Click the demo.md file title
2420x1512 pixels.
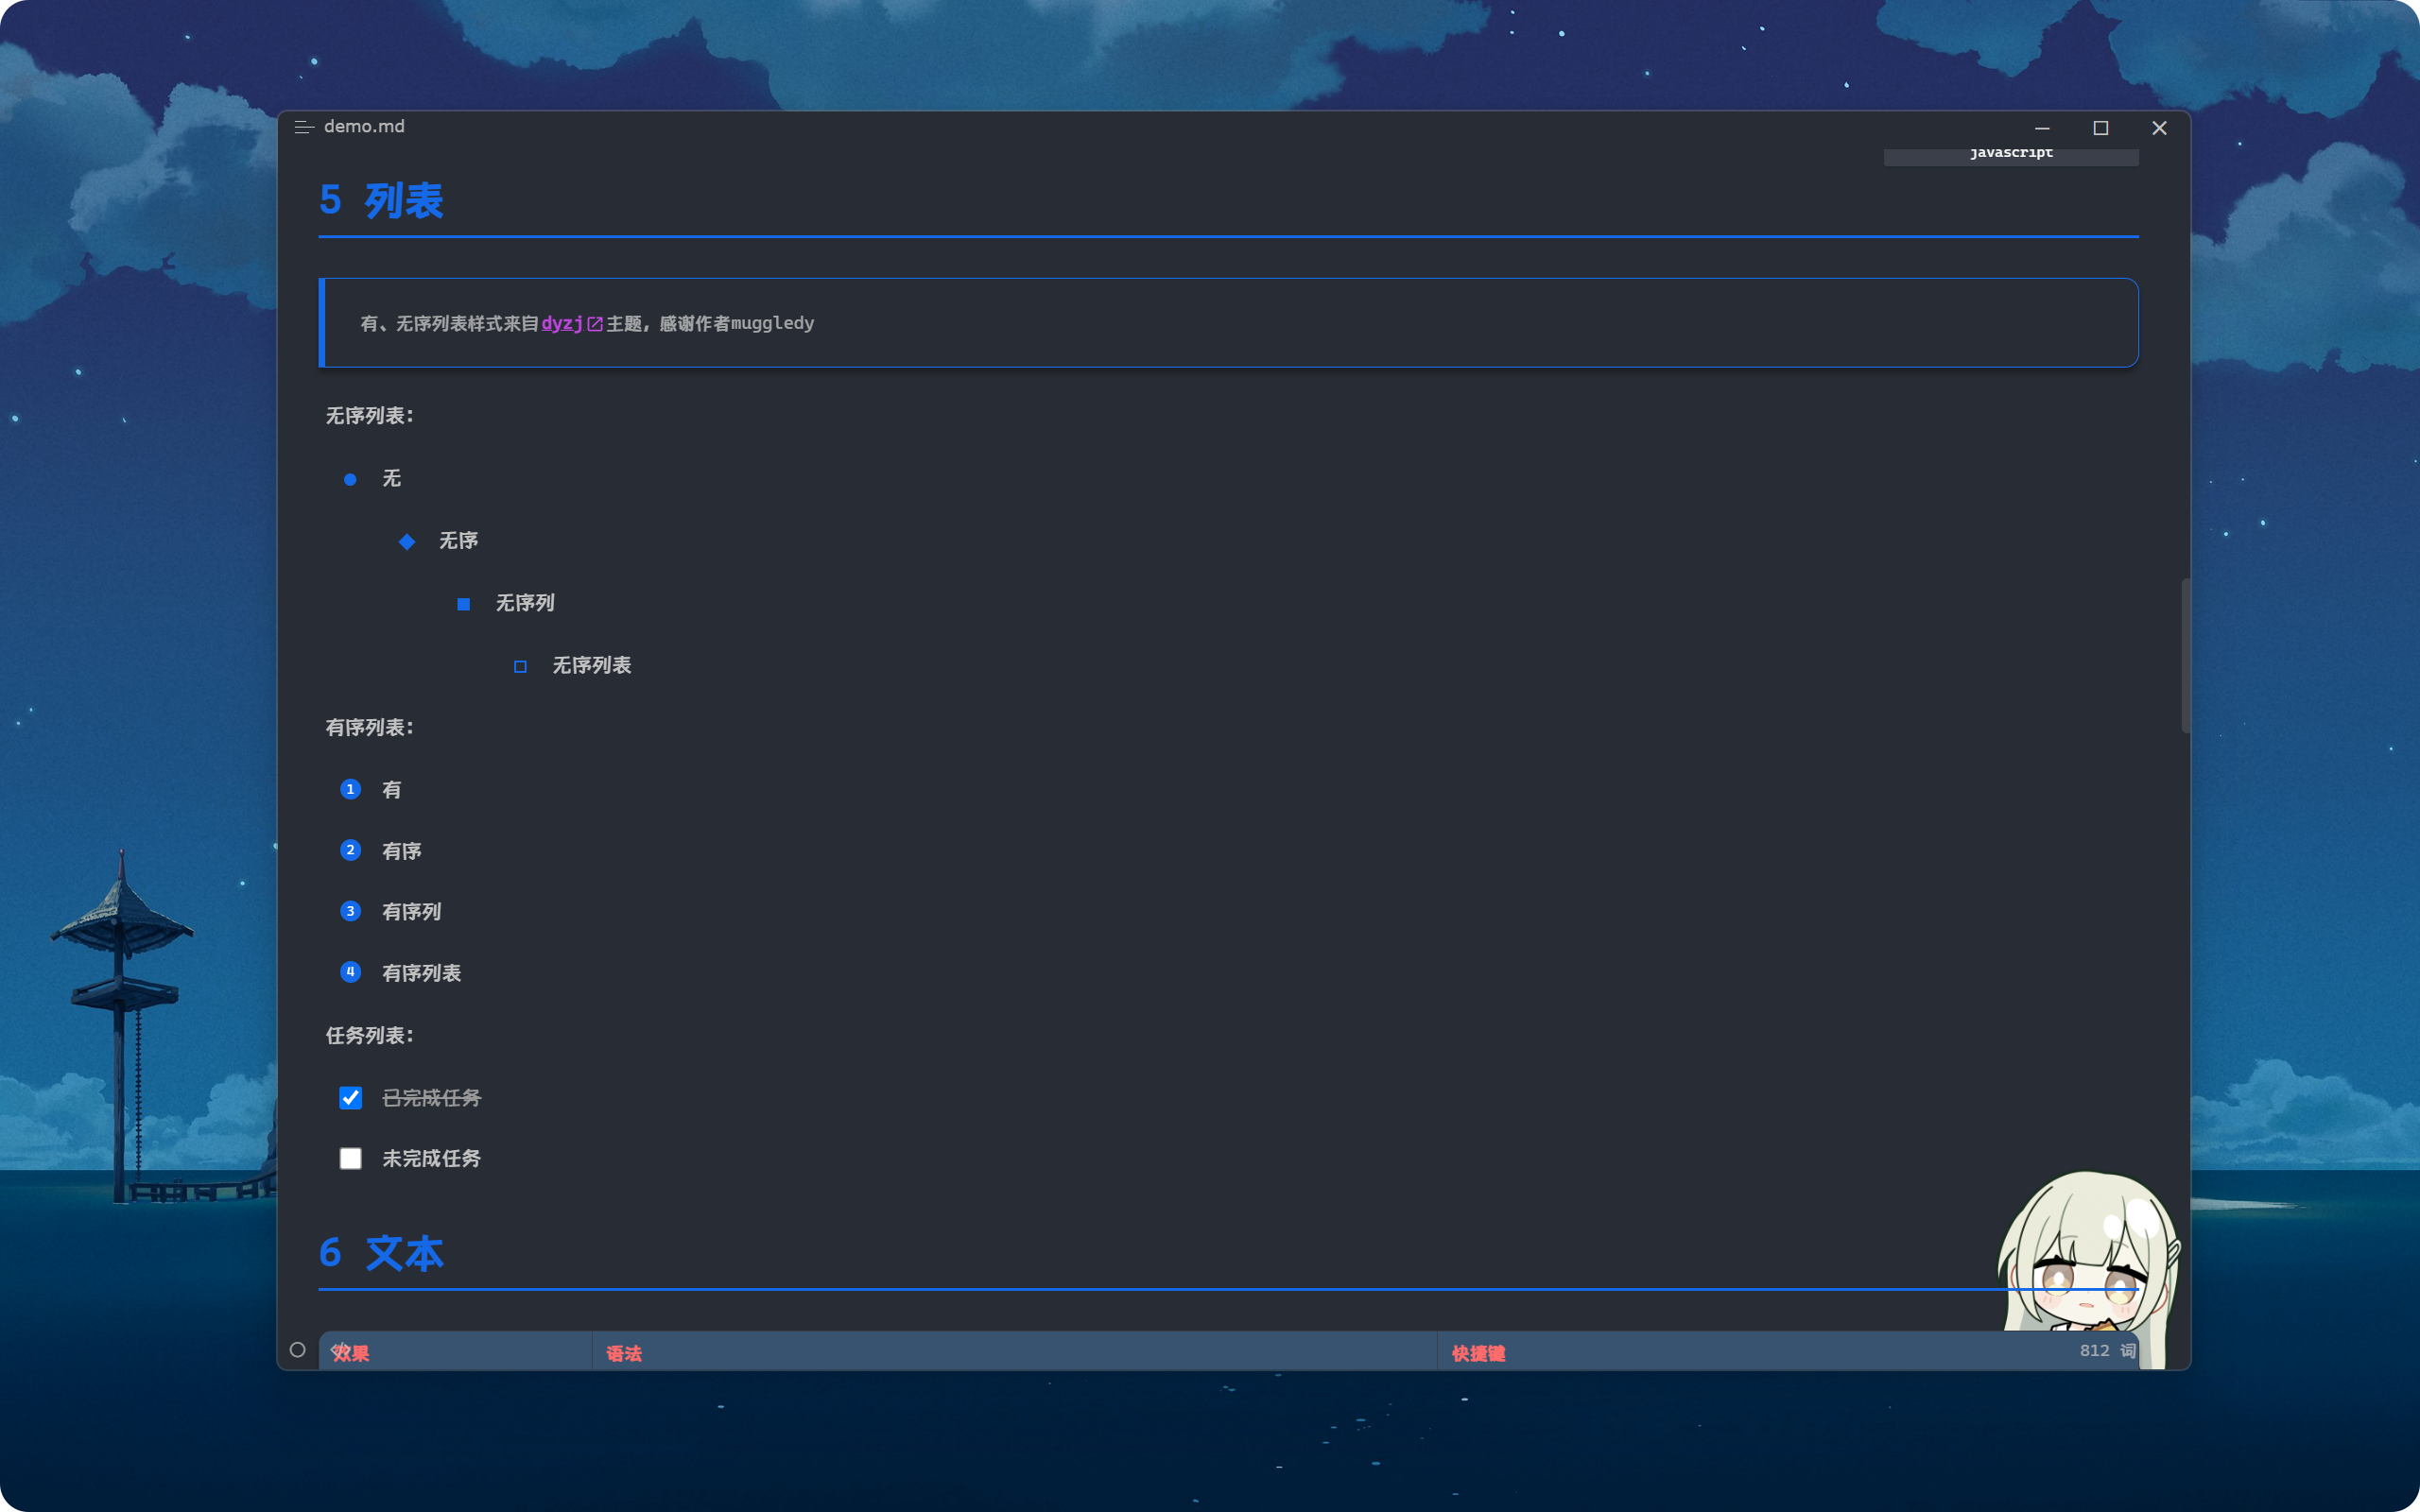coord(364,126)
